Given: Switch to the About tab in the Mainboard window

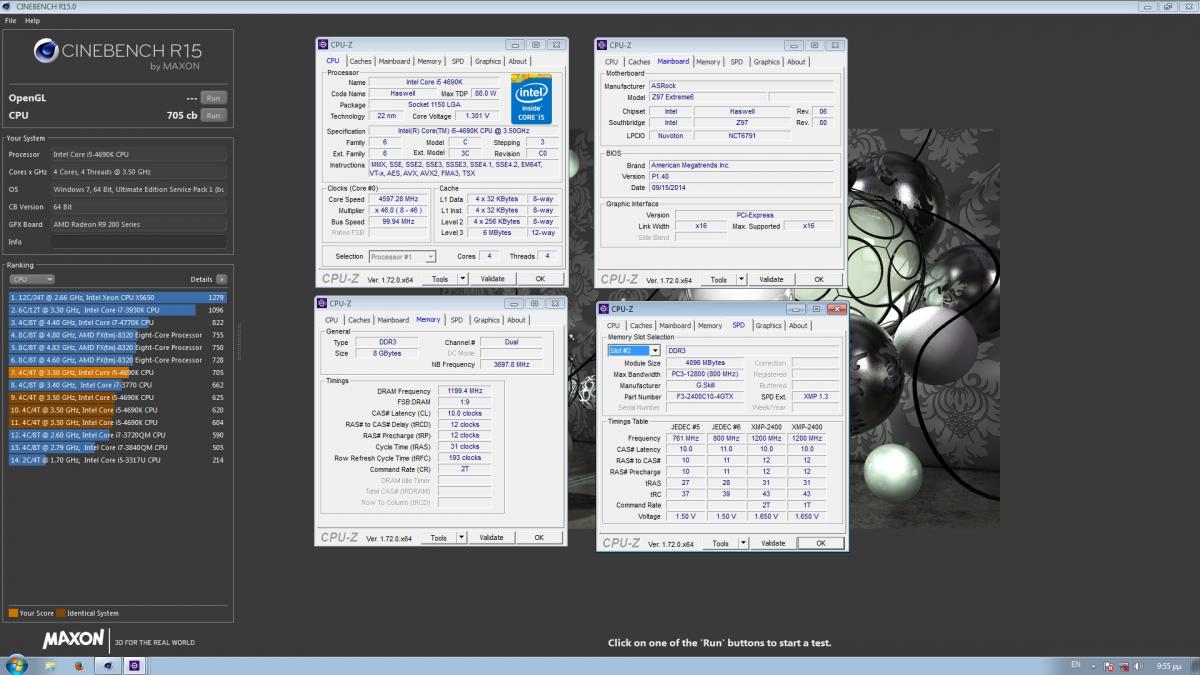Looking at the screenshot, I should [796, 62].
